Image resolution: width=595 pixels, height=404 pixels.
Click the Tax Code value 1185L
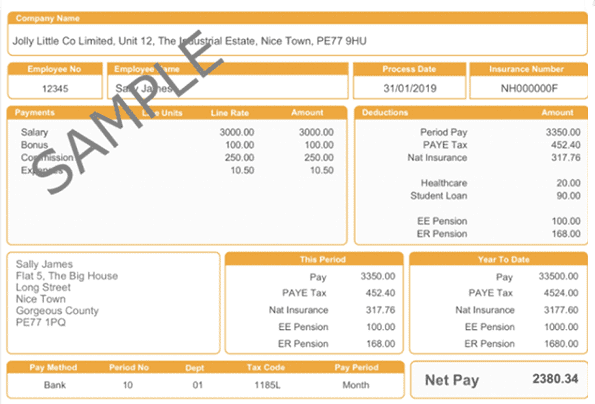(x=267, y=385)
